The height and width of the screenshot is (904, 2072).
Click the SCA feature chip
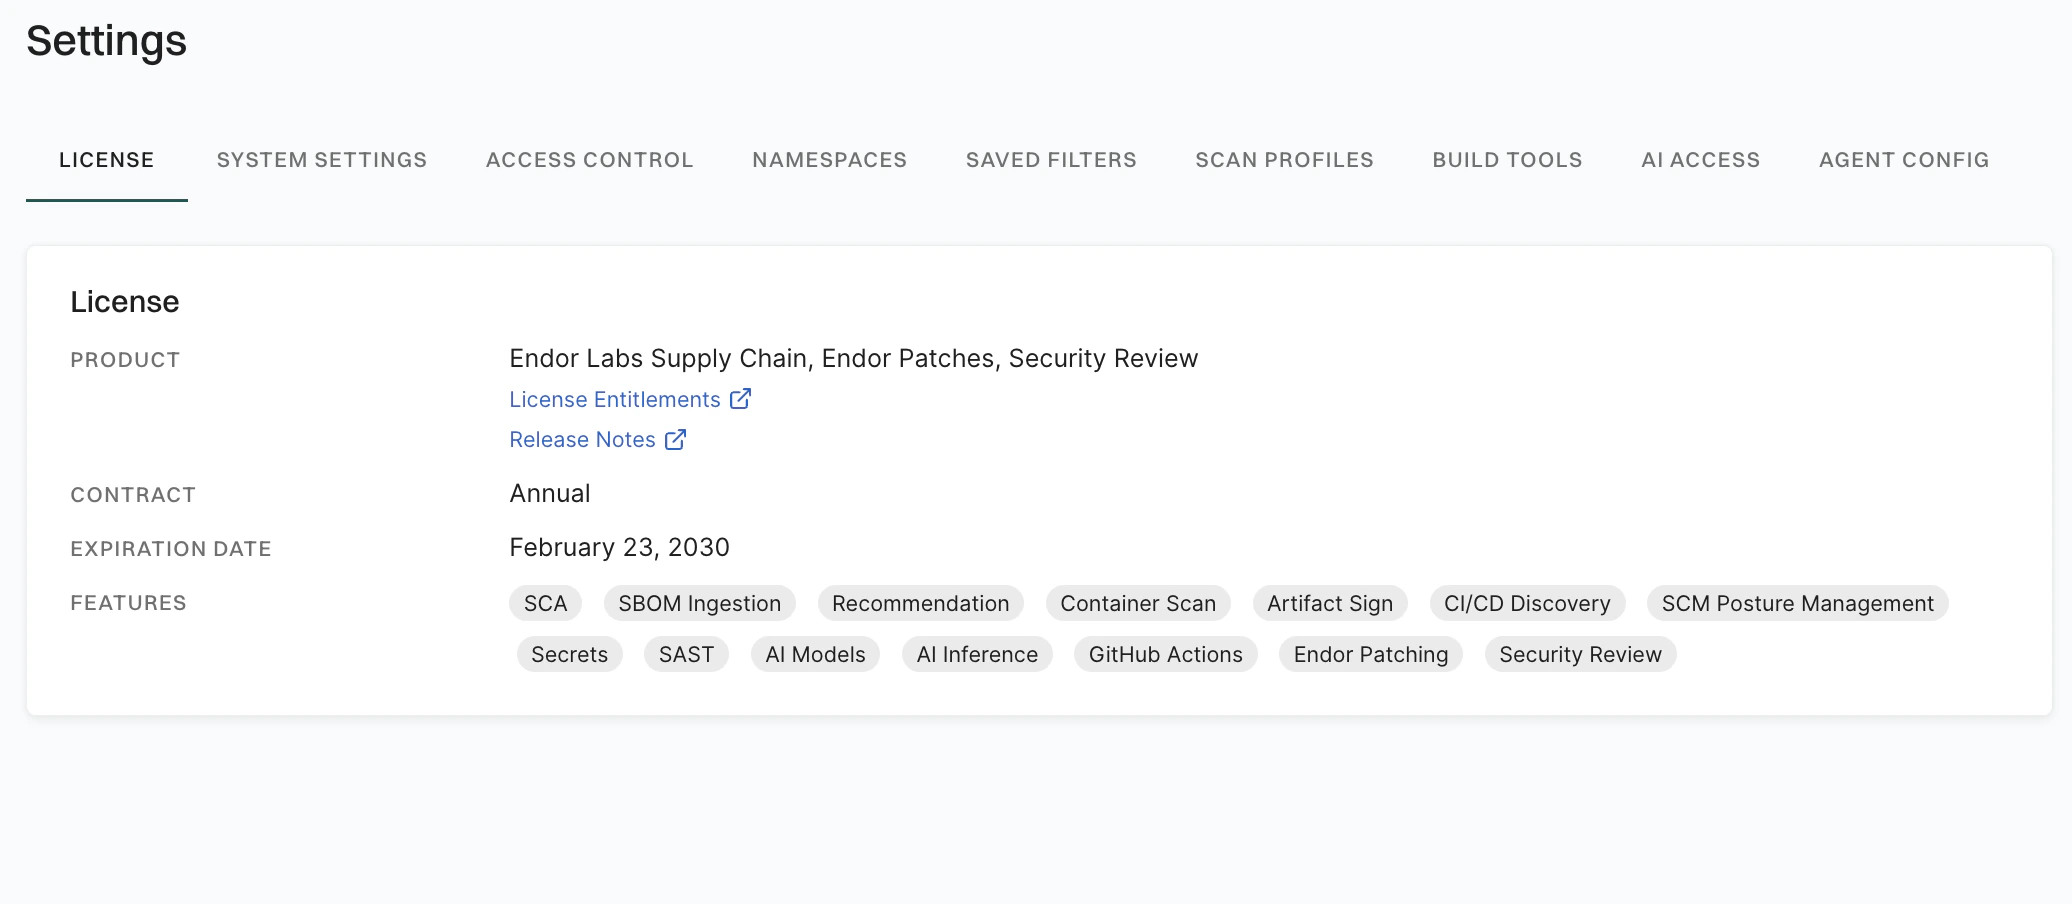546,604
